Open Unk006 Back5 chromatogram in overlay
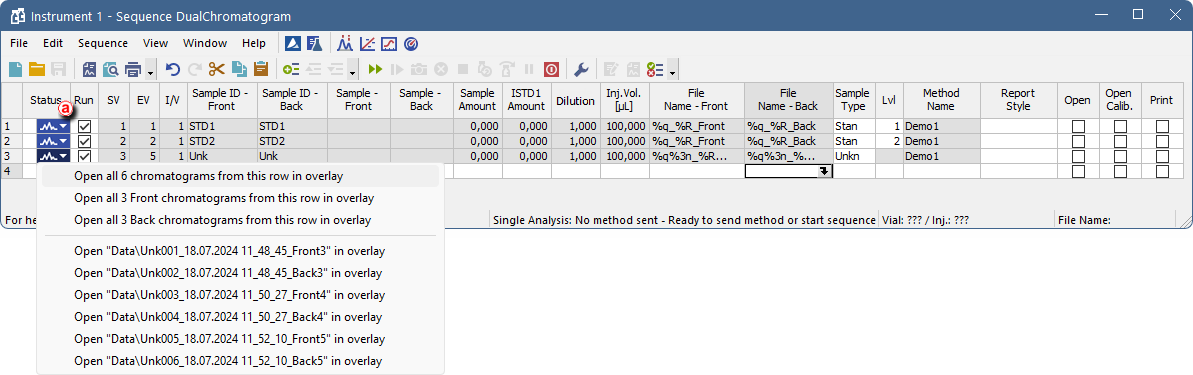 click(240, 361)
